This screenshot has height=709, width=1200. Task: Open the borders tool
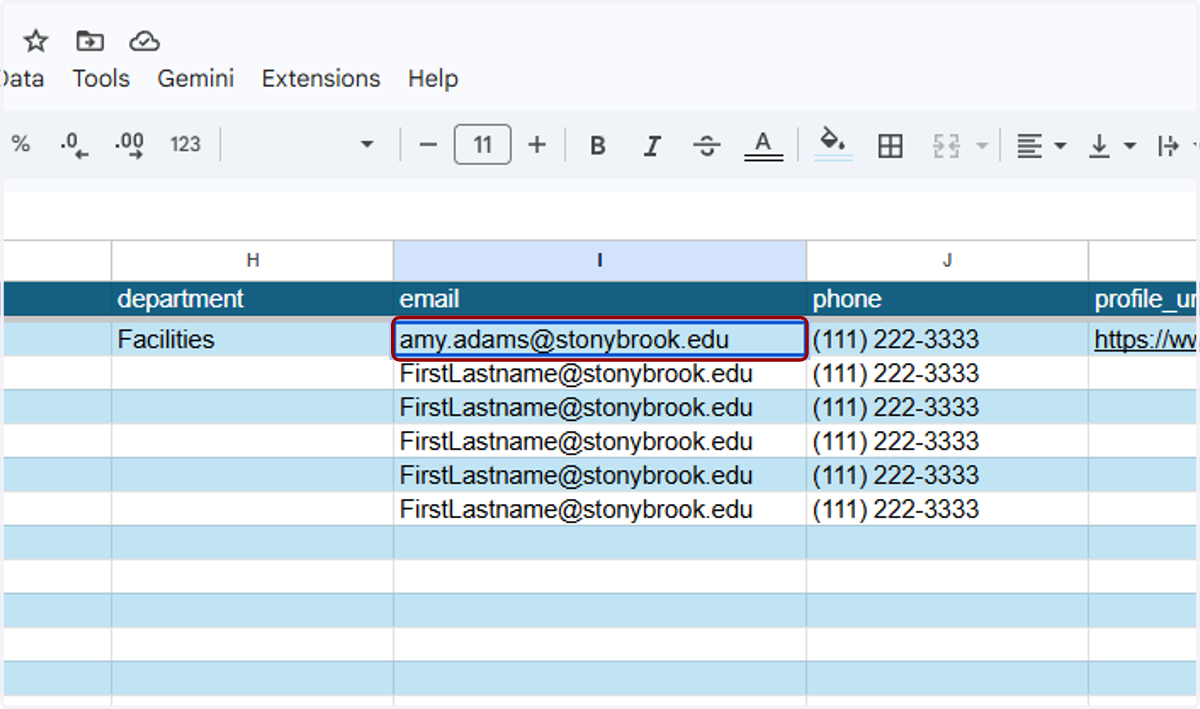890,146
